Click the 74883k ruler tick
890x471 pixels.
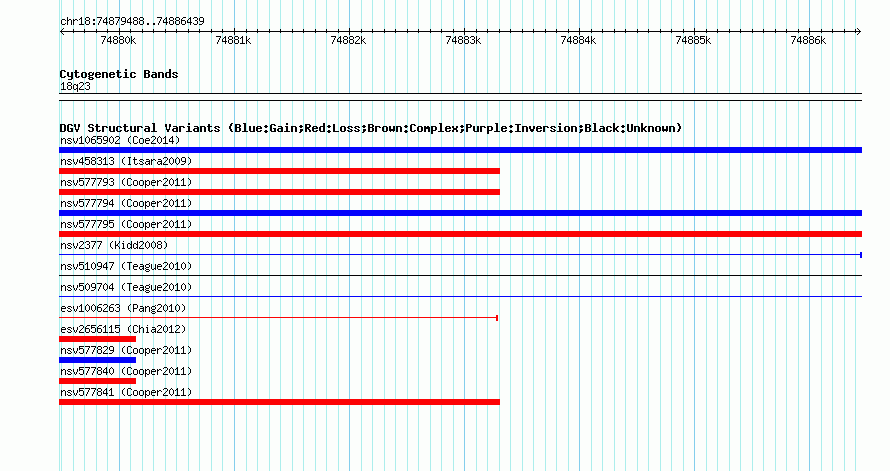click(x=464, y=40)
